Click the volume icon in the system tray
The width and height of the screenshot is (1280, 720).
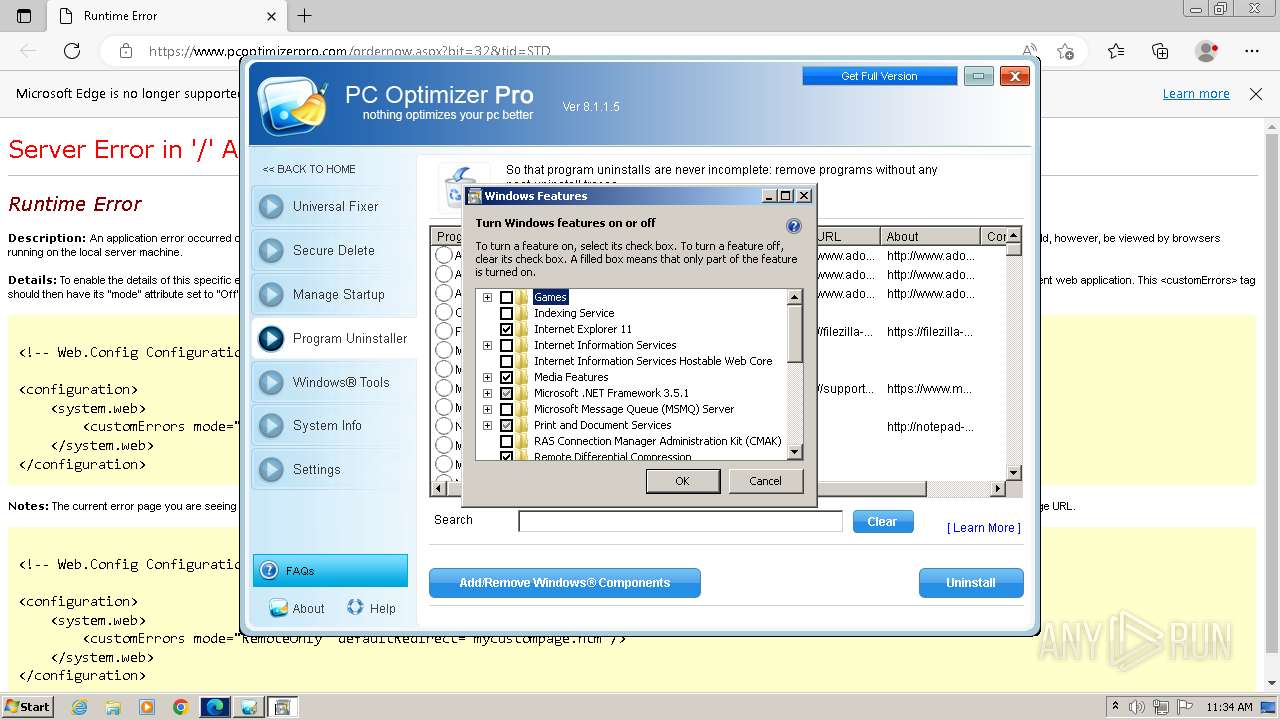tap(1137, 707)
